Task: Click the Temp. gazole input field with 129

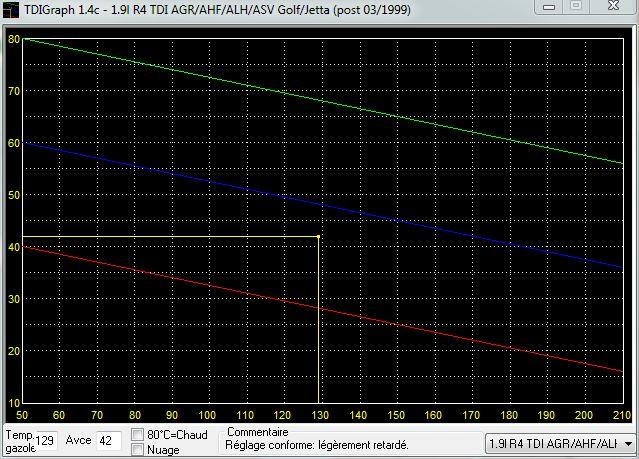Action: [x=45, y=441]
